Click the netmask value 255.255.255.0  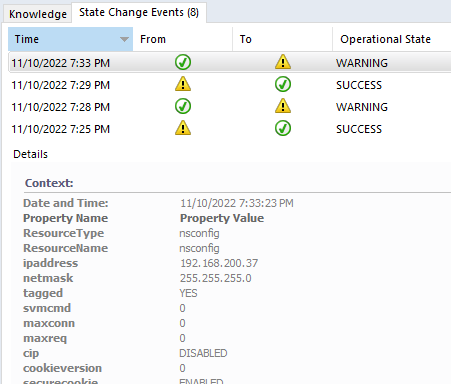click(x=216, y=278)
